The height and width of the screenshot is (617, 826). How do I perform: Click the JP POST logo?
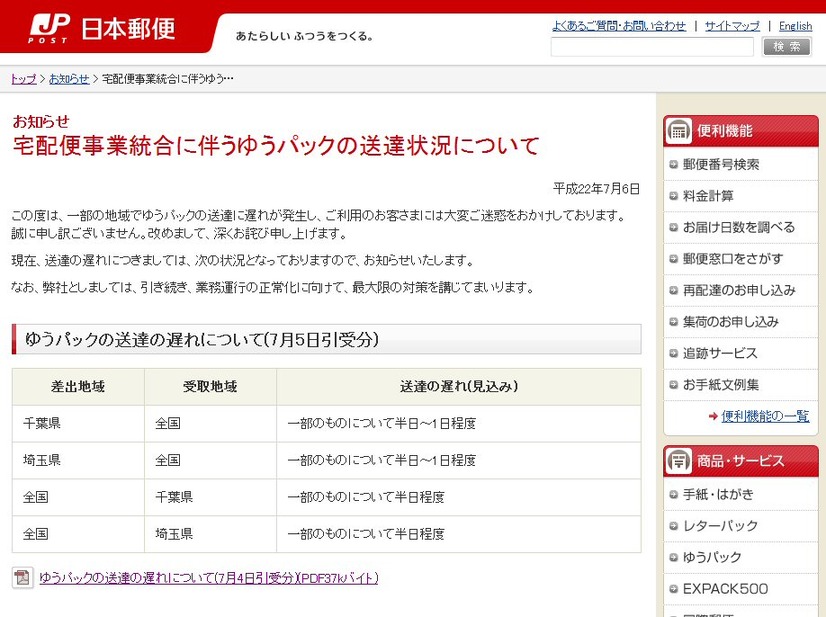coord(48,28)
